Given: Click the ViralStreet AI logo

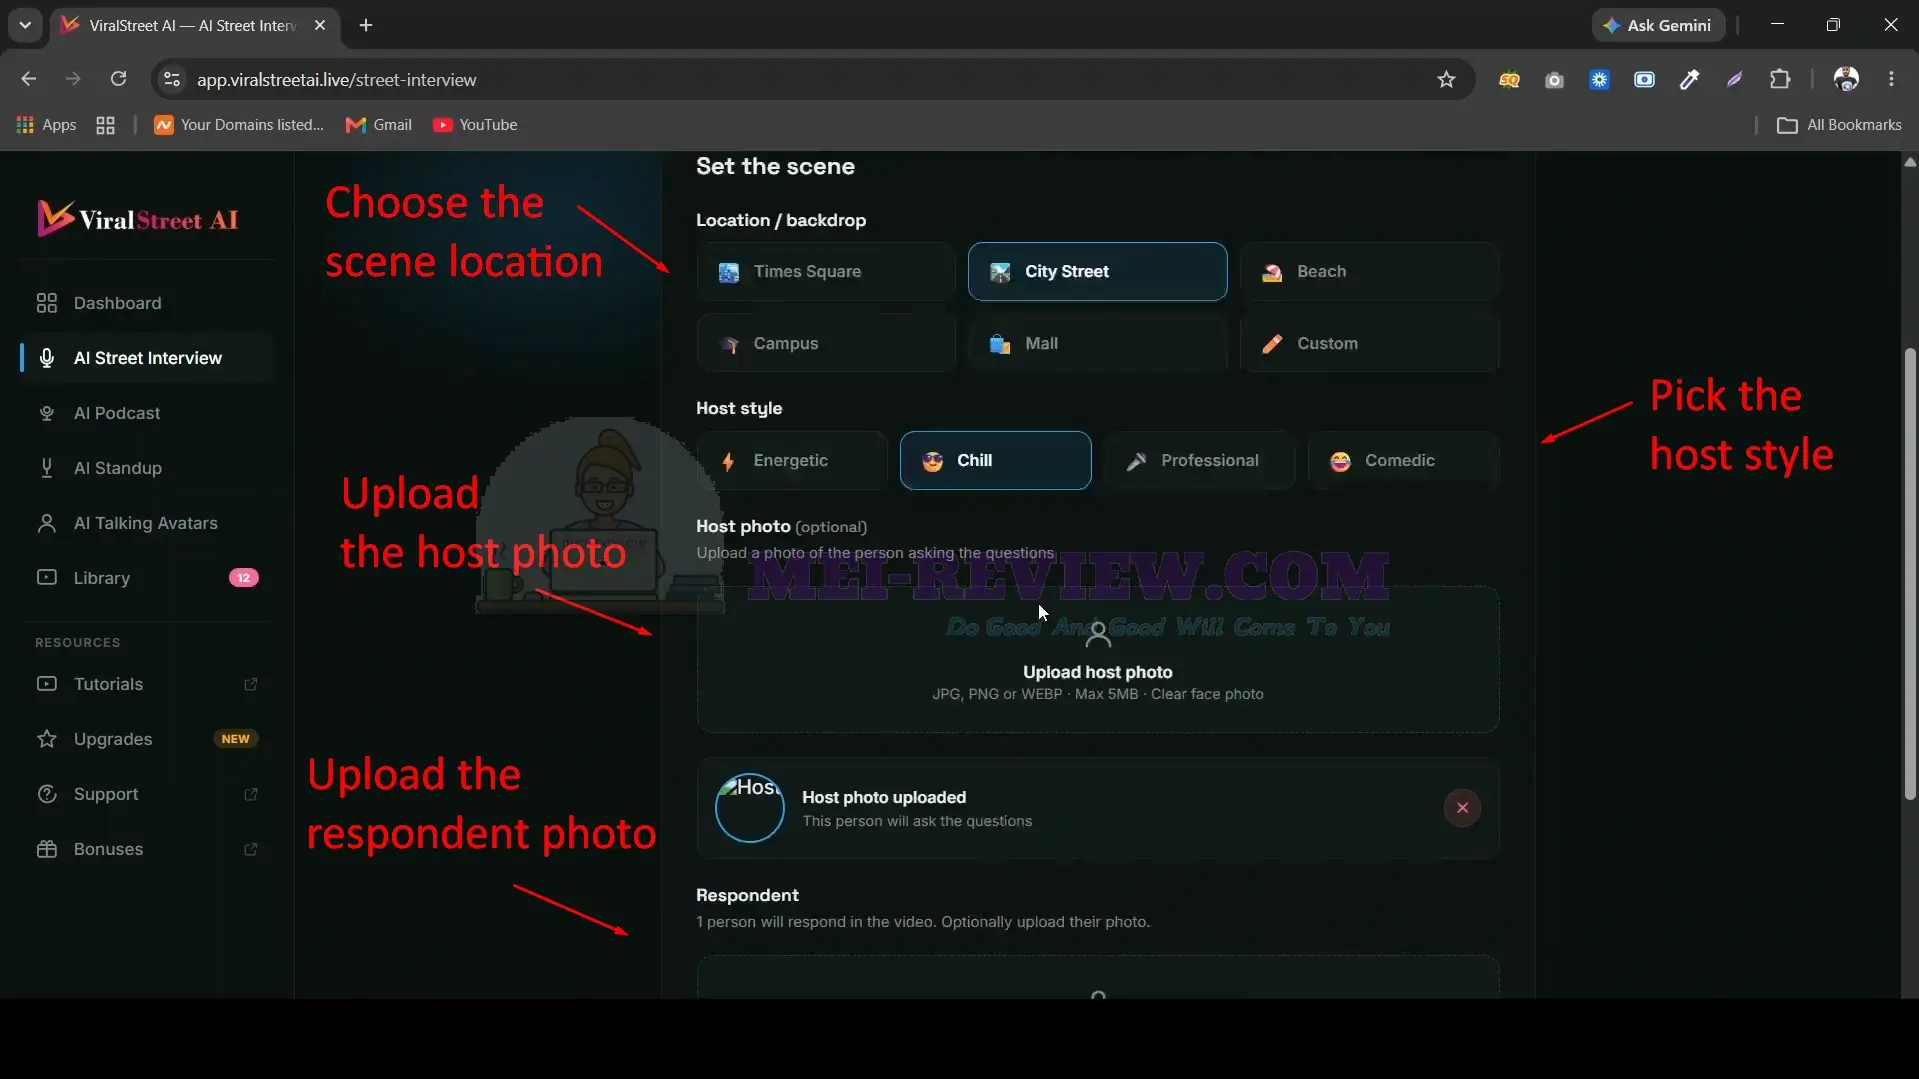Looking at the screenshot, I should click(x=138, y=219).
